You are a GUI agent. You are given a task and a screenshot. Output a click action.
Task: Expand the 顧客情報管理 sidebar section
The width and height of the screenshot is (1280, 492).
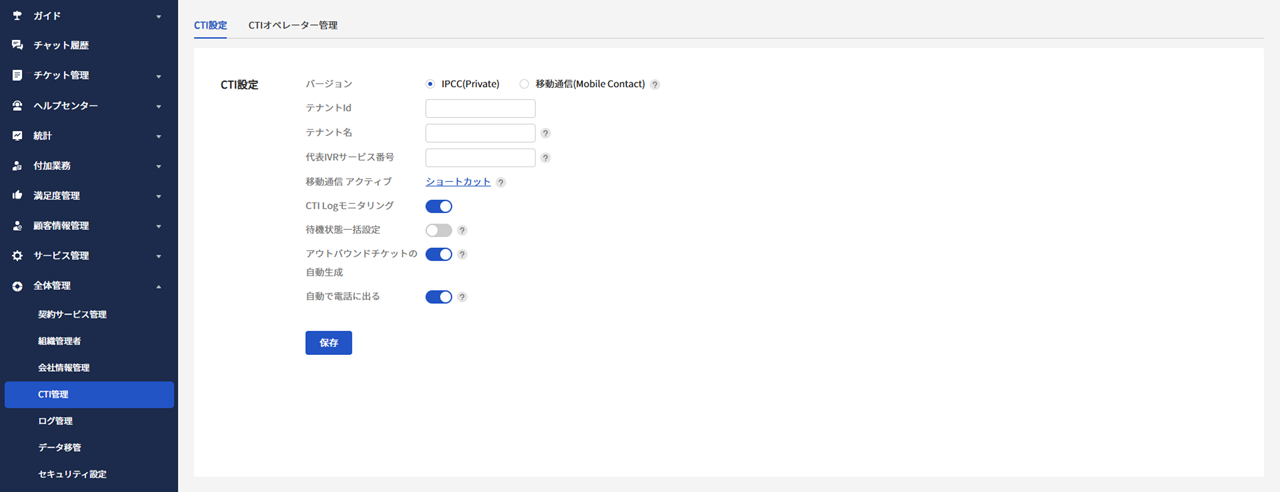coord(158,226)
